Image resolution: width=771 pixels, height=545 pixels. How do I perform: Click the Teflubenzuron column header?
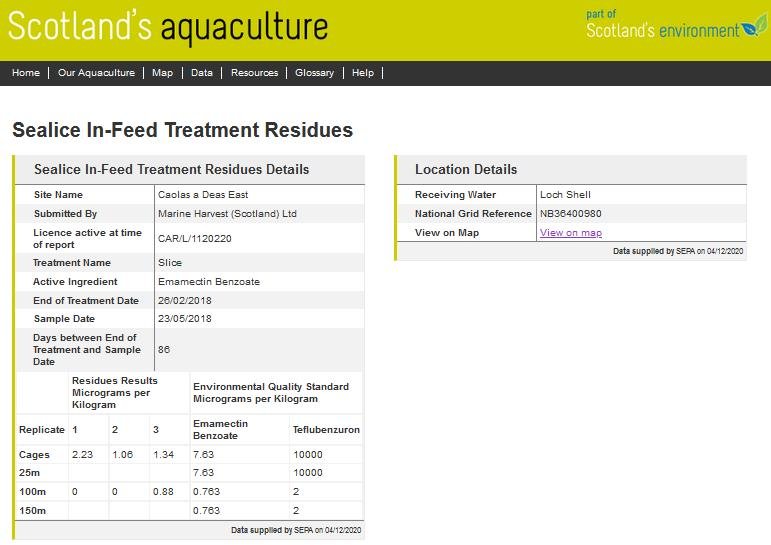tap(325, 430)
